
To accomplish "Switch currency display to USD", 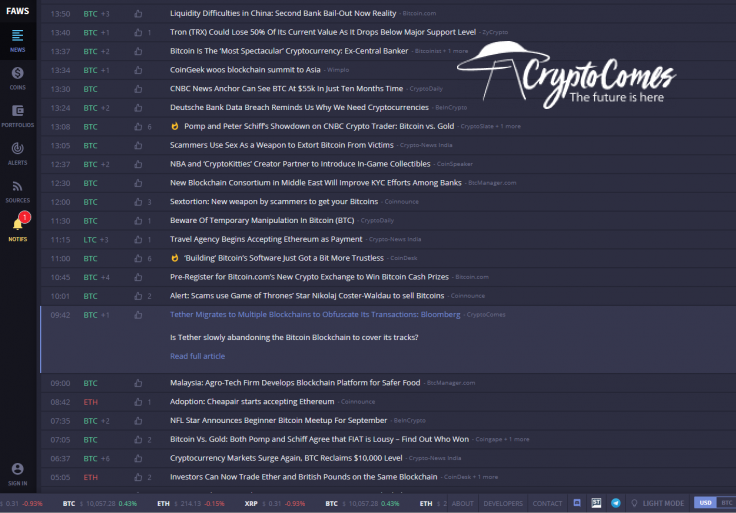I will [x=705, y=503].
